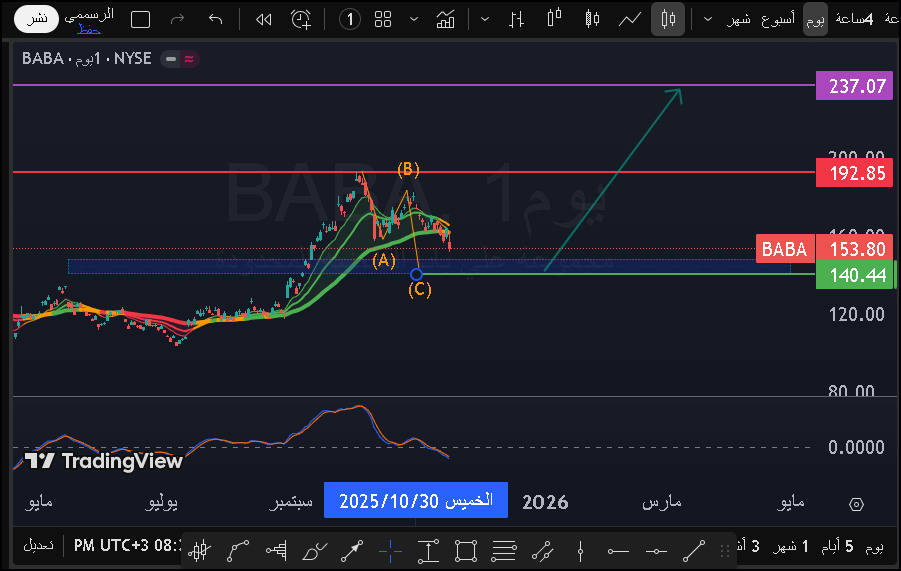901x571 pixels.
Task: Select the bars chart type icon
Action: [x=517, y=20]
